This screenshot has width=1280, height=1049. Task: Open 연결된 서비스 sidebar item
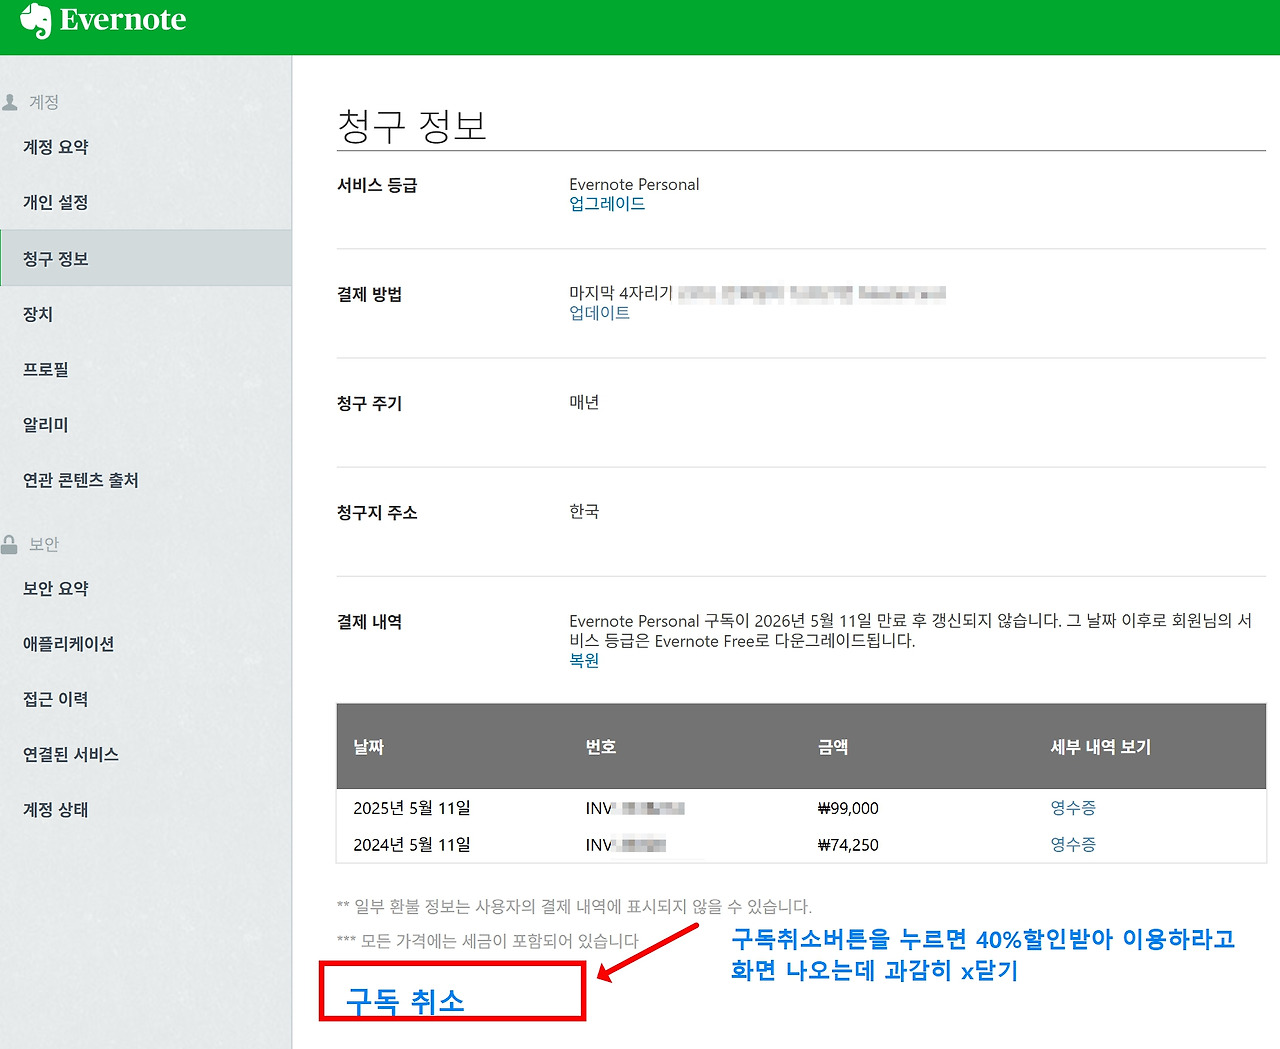click(x=71, y=754)
